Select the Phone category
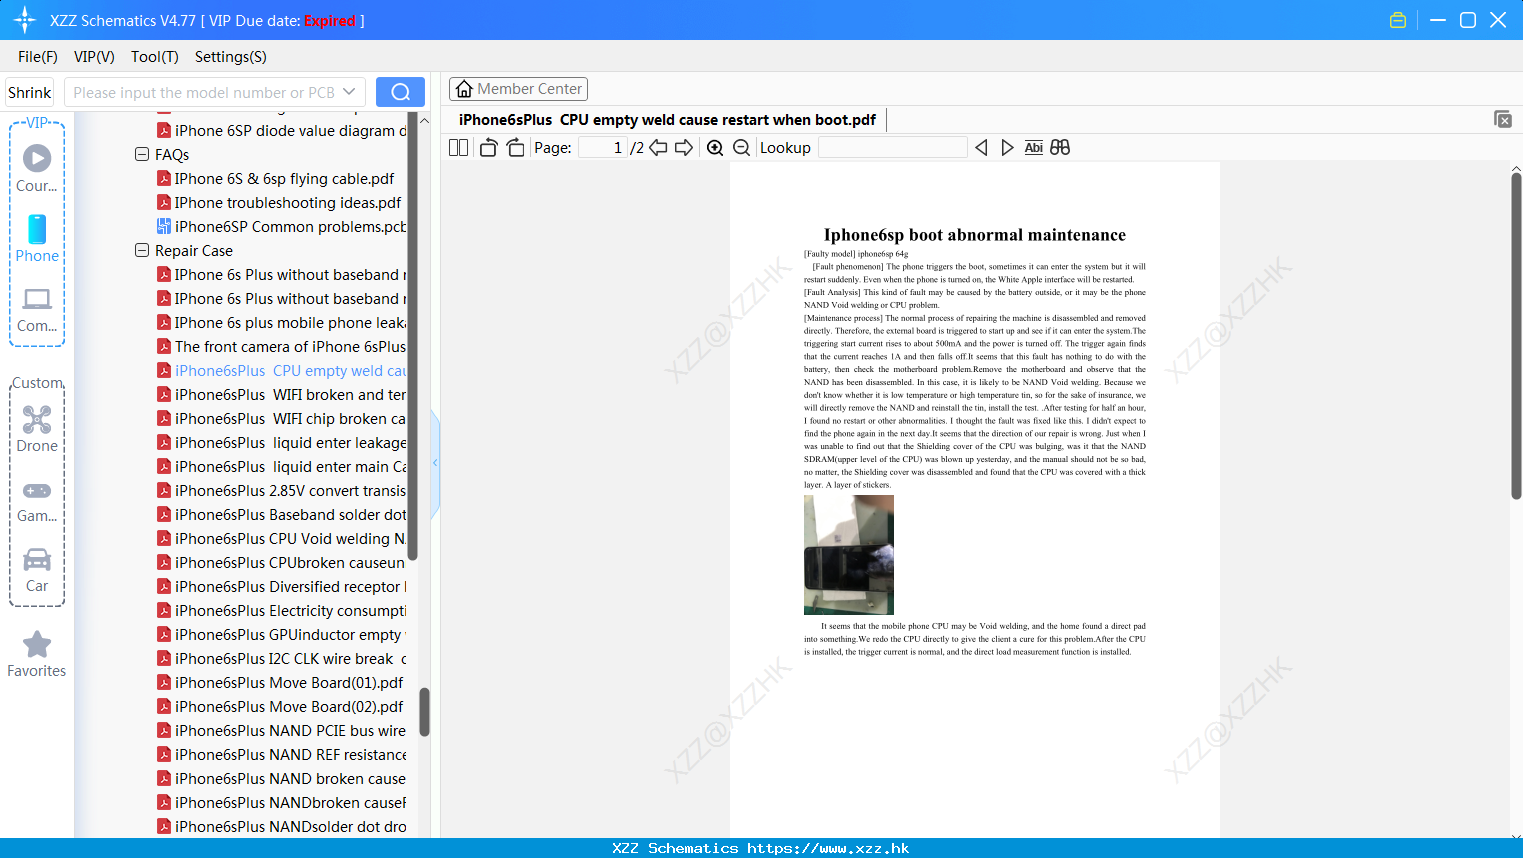Viewport: 1523px width, 858px height. pyautogui.click(x=37, y=238)
